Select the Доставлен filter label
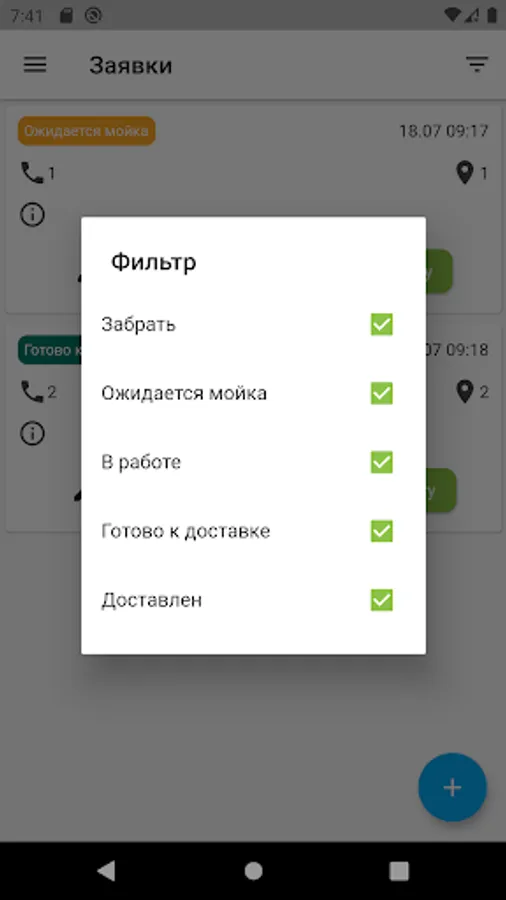 151,600
